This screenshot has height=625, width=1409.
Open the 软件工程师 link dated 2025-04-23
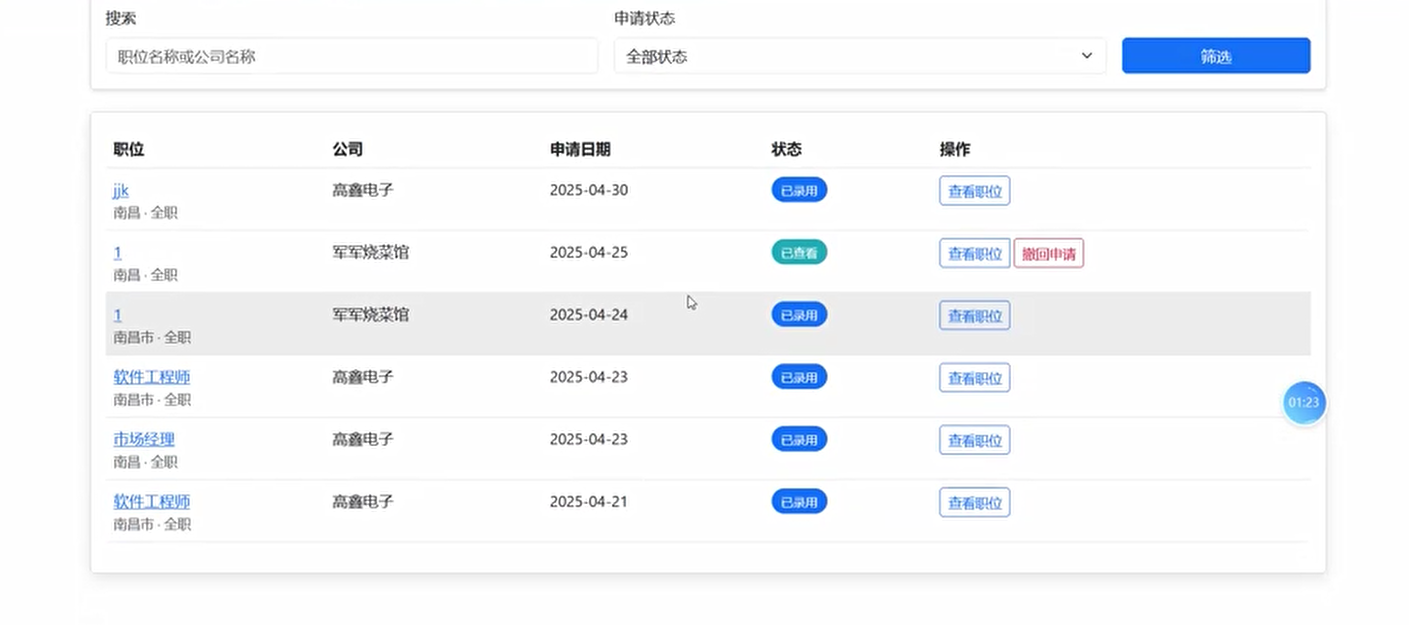click(x=151, y=377)
